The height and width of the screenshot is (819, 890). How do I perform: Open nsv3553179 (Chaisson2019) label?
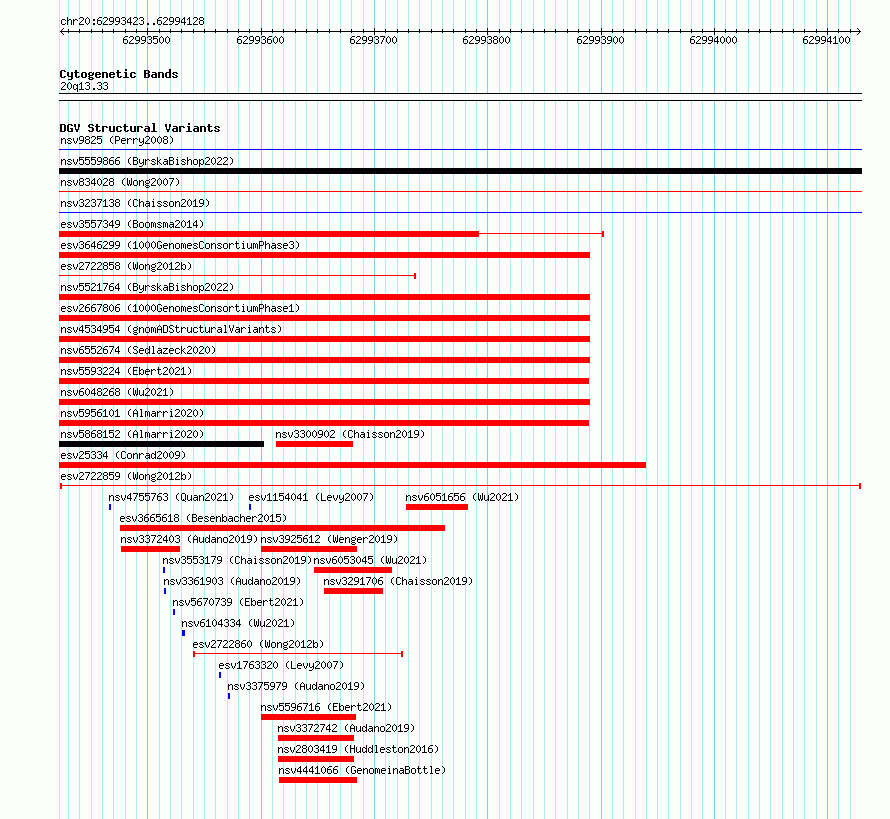point(237,560)
